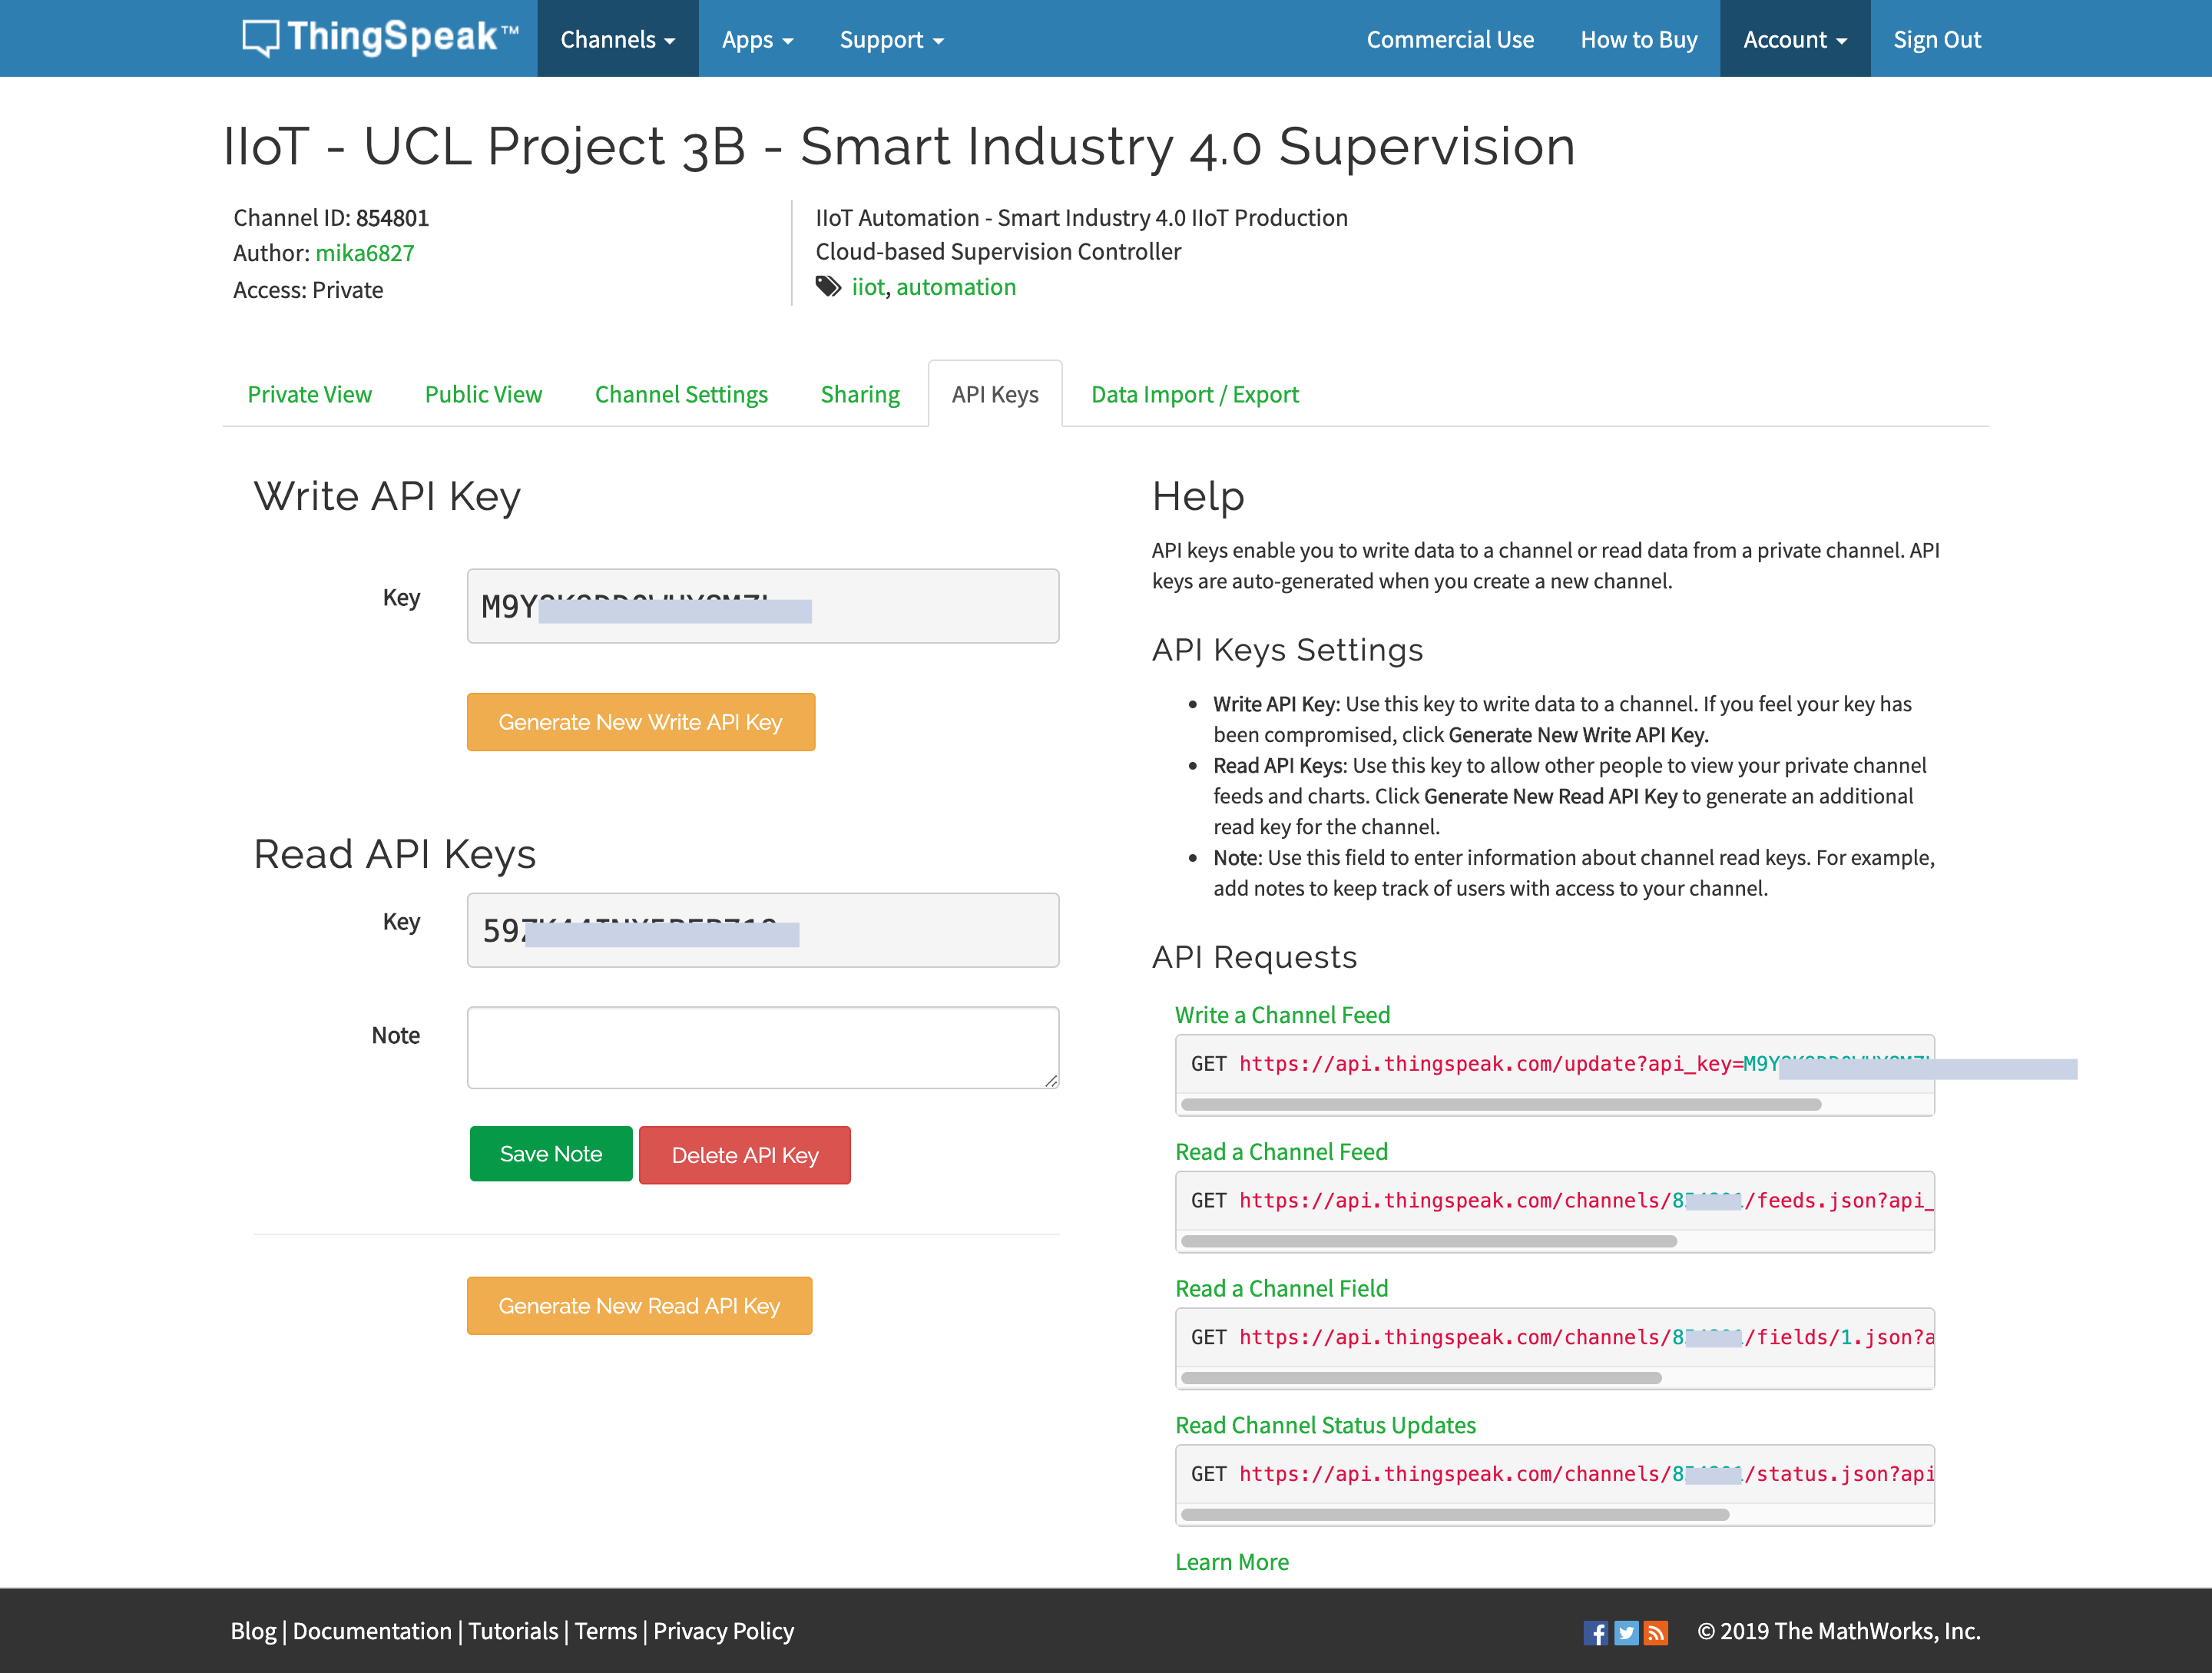This screenshot has width=2212, height=1673.
Task: Click the ThingSpeak logo
Action: pyautogui.click(x=380, y=38)
